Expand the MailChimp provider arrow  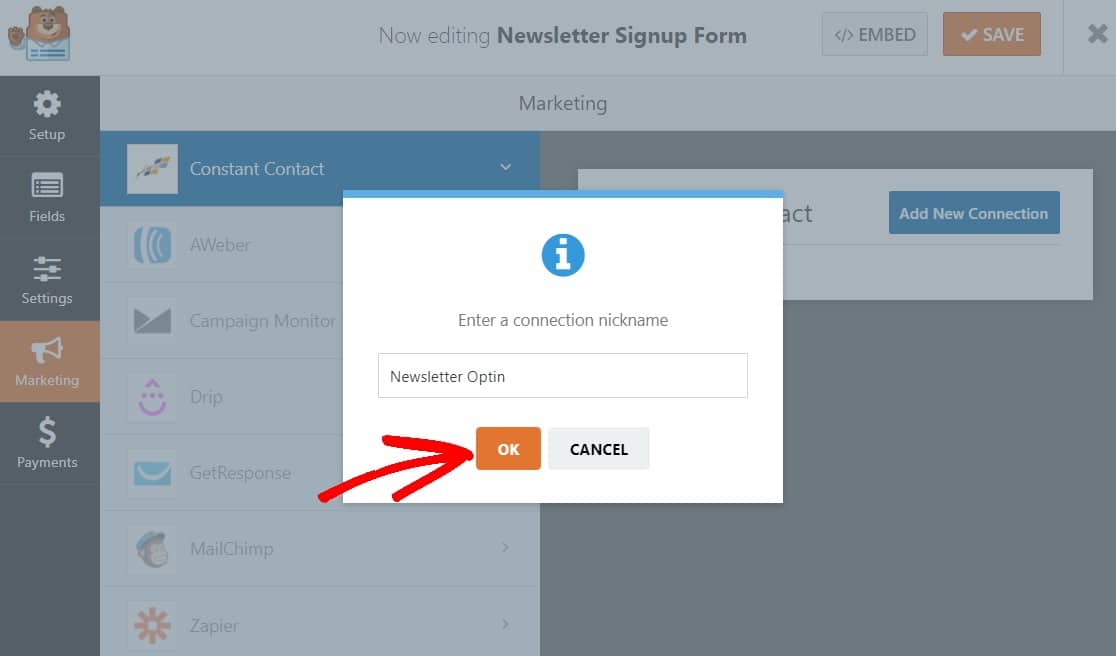[x=505, y=548]
